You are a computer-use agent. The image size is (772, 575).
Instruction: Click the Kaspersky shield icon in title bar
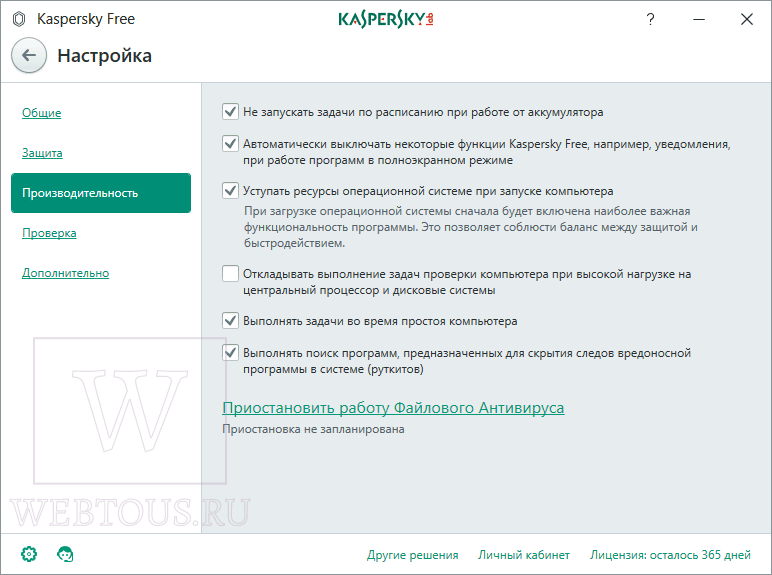click(19, 19)
